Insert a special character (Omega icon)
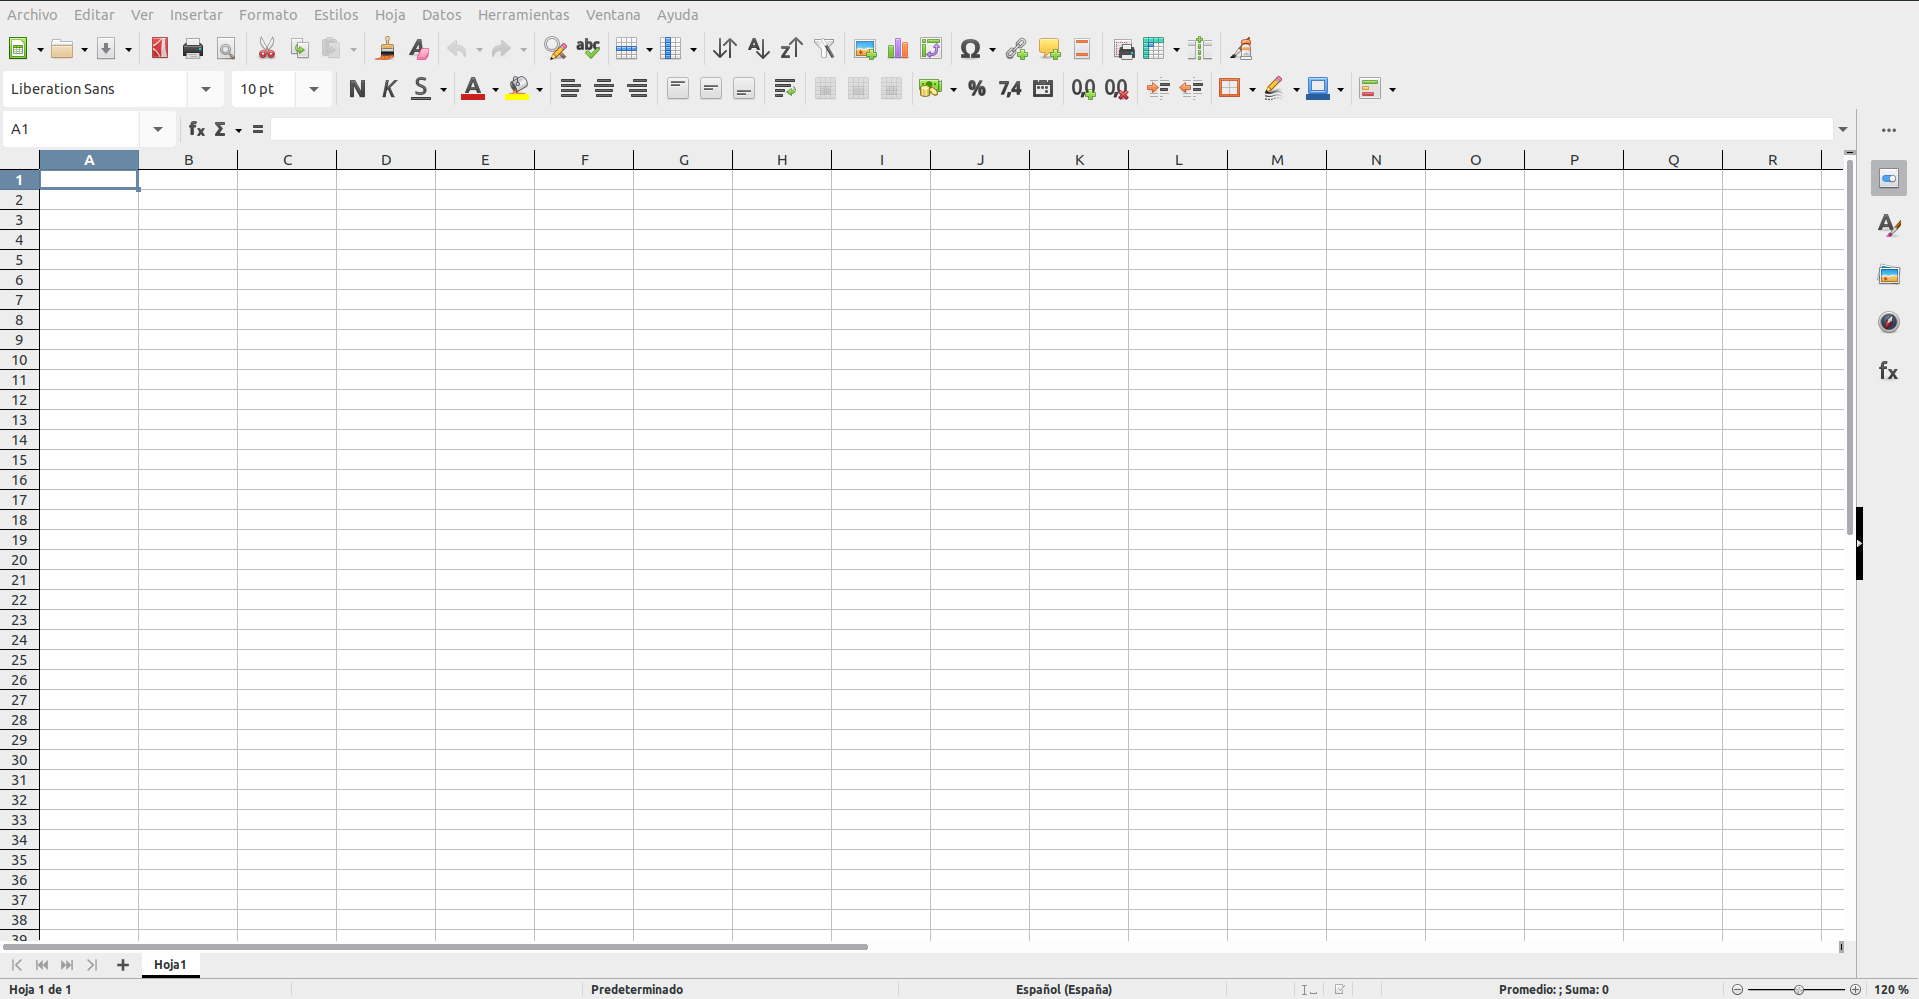Image resolution: width=1919 pixels, height=999 pixels. [969, 49]
